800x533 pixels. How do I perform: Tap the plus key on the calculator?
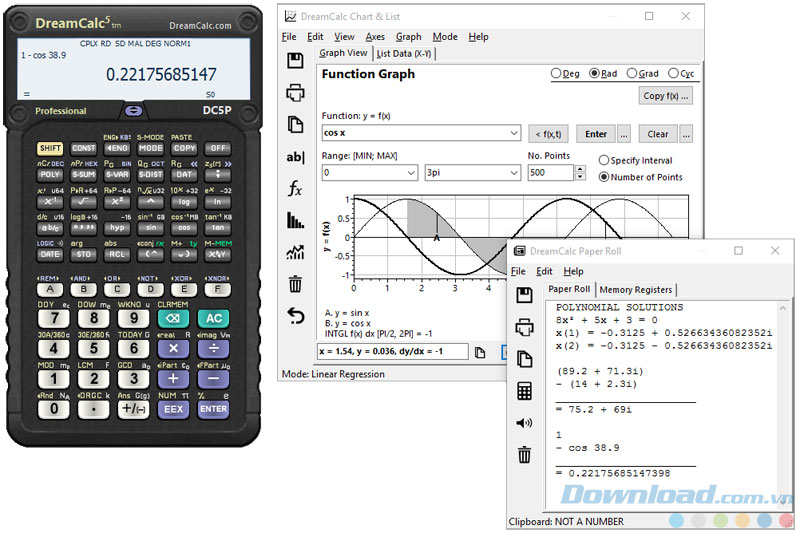click(x=173, y=378)
